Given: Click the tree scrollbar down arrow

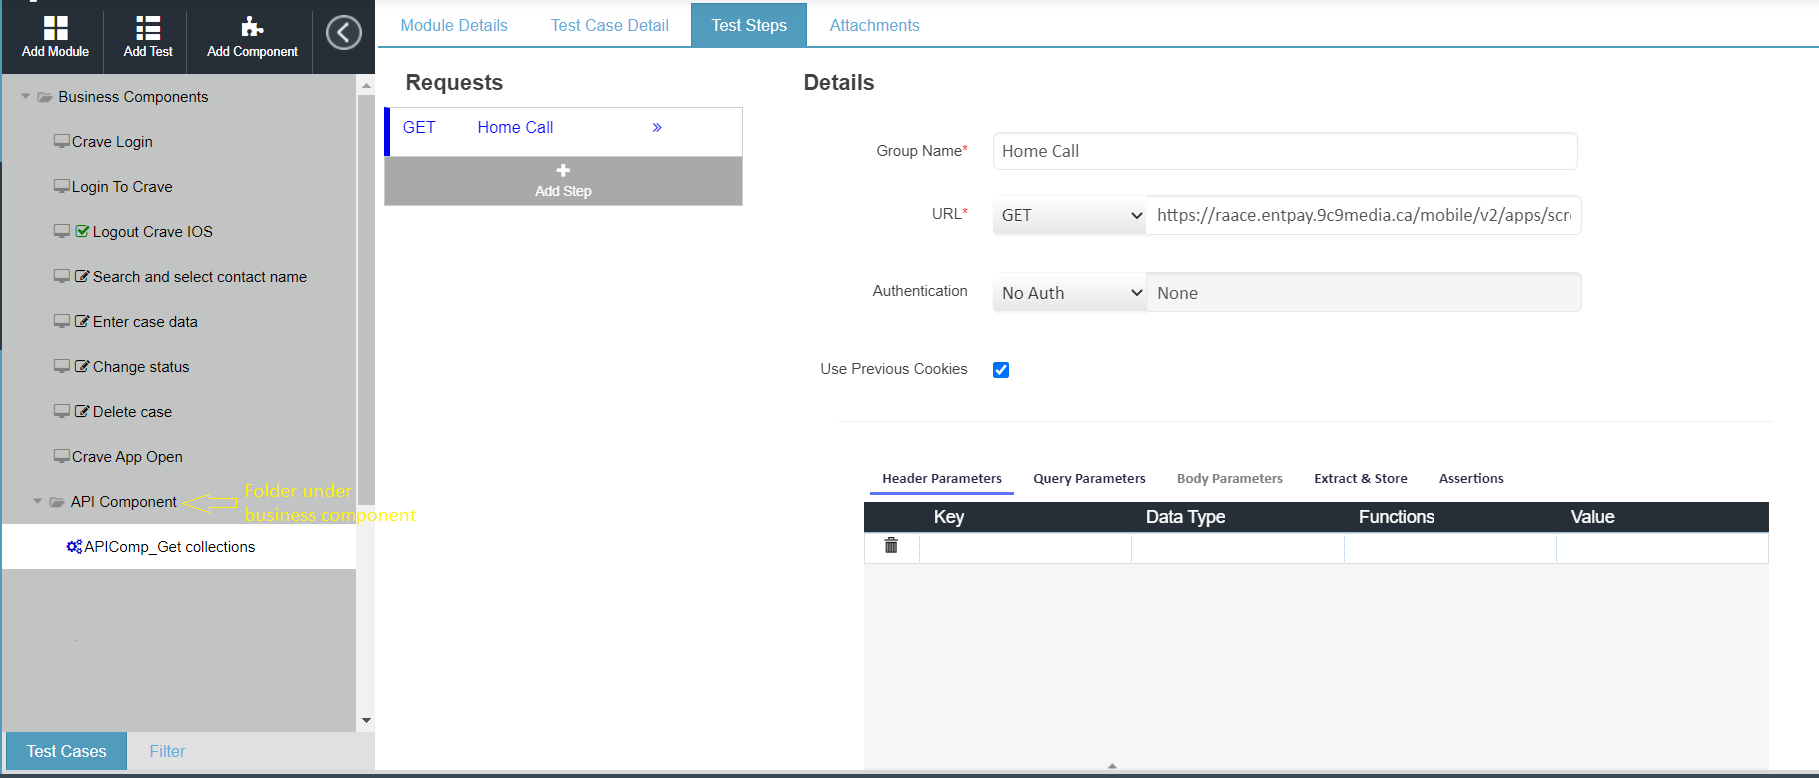Looking at the screenshot, I should (366, 720).
